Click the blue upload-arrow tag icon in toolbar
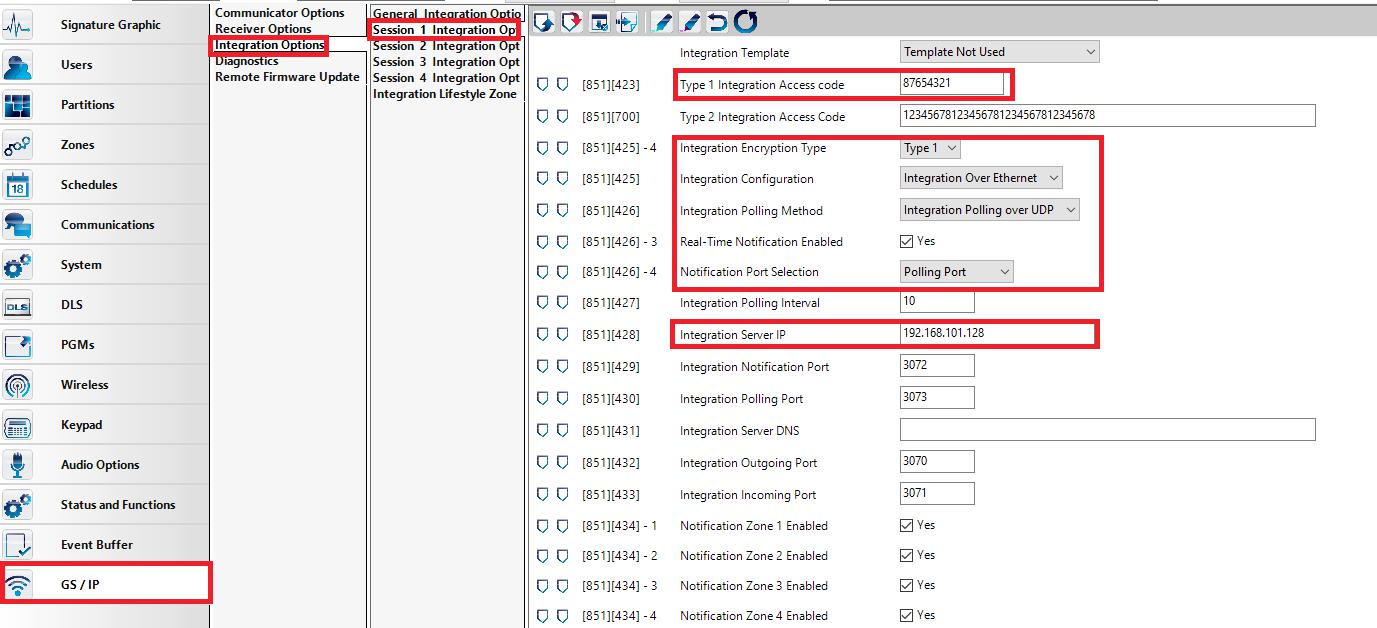The width and height of the screenshot is (1377, 628). [x=543, y=21]
